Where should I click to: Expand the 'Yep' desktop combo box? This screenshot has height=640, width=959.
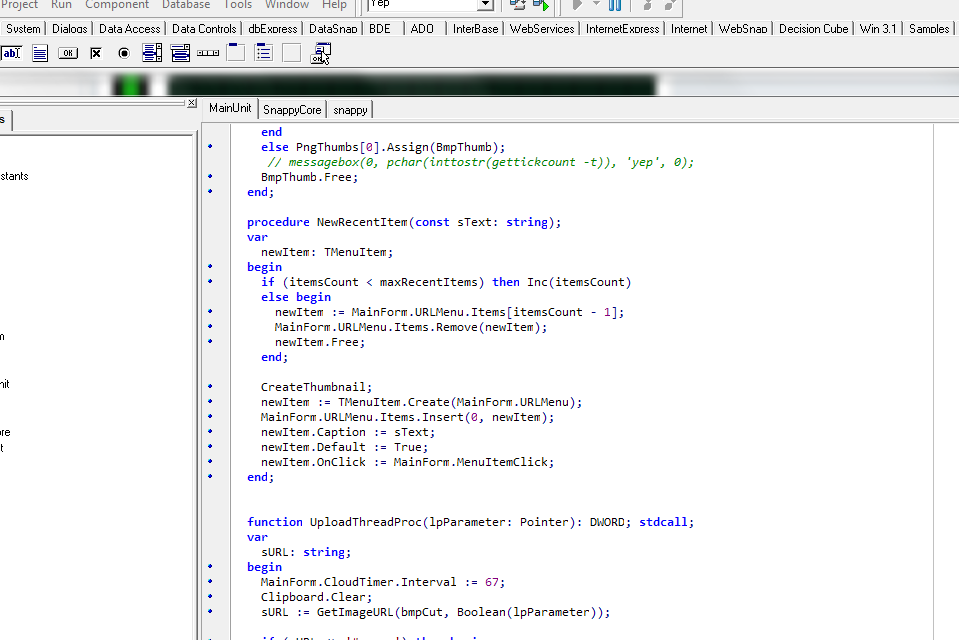coord(485,5)
